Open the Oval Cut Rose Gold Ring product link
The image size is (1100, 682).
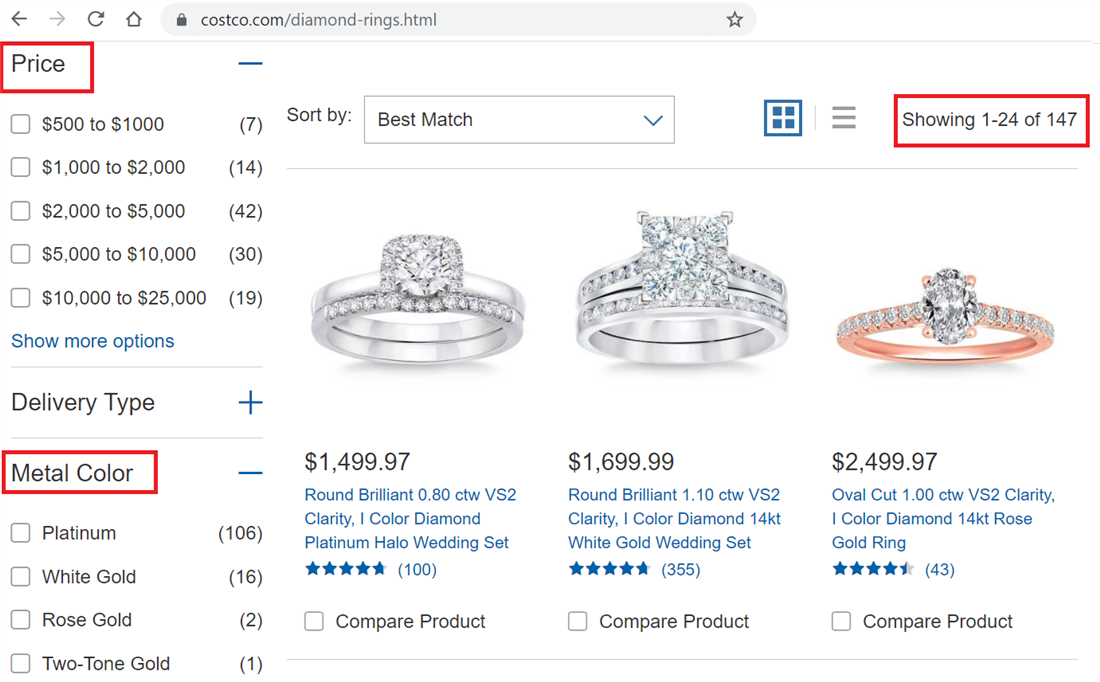click(x=931, y=519)
